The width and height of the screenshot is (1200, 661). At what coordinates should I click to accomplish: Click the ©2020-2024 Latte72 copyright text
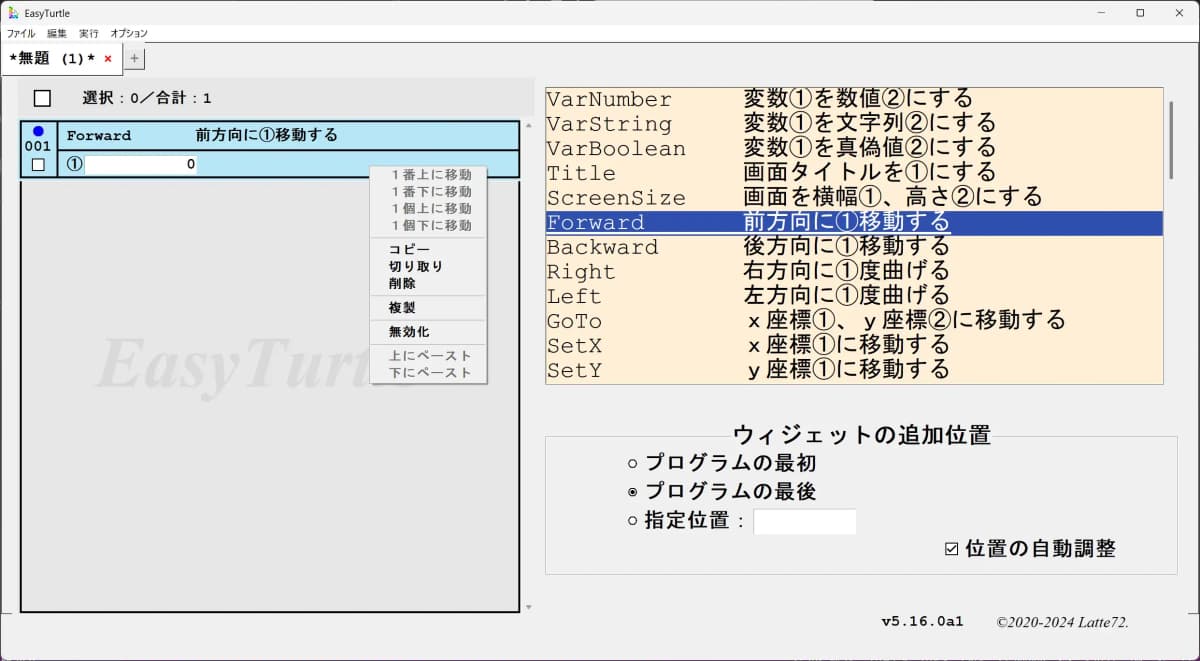[1062, 622]
